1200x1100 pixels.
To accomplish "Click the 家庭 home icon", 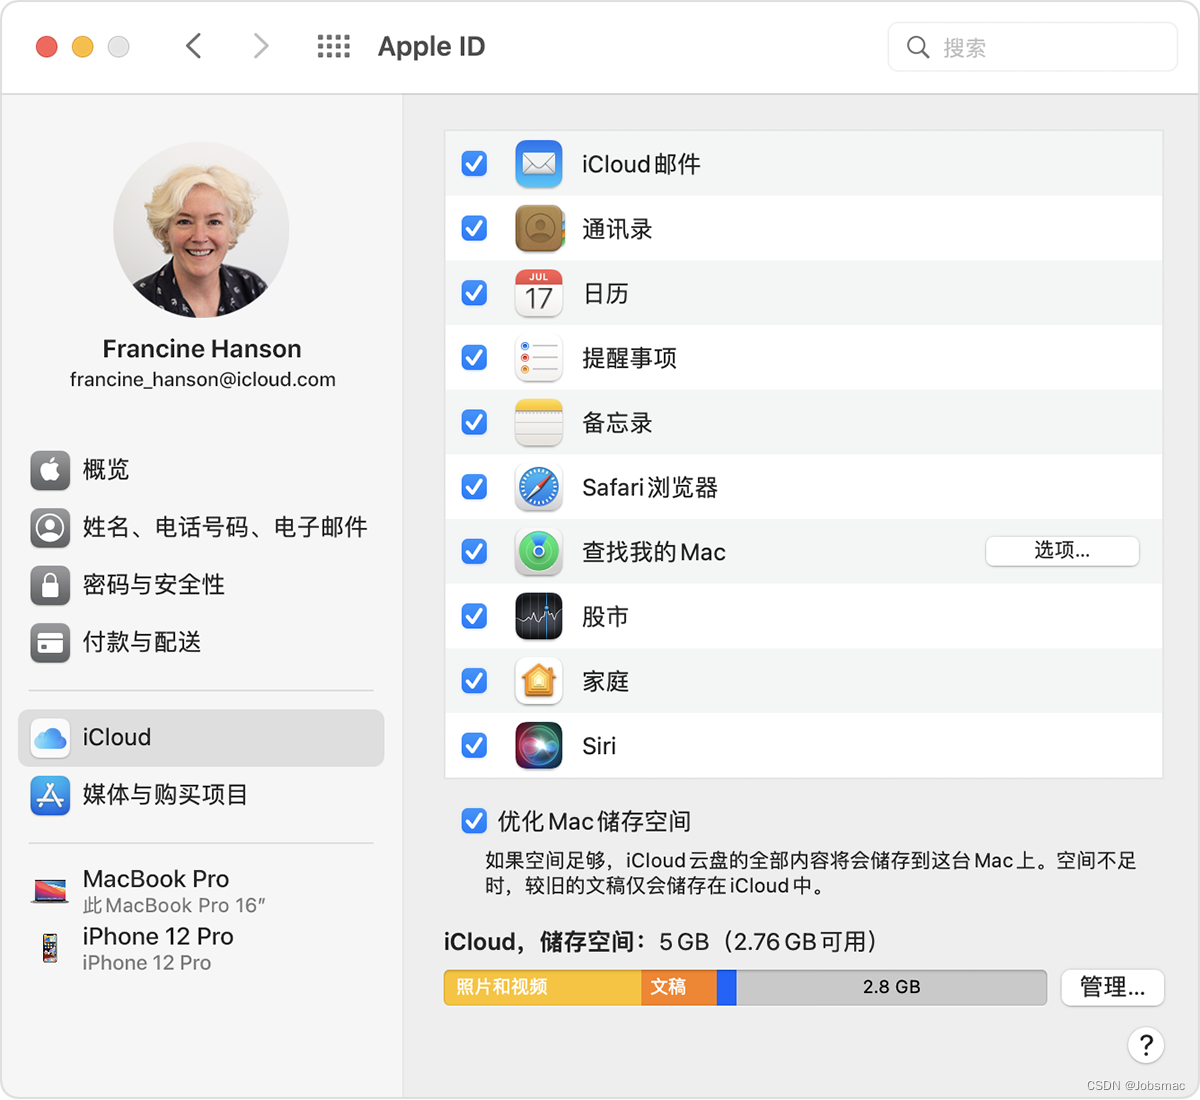I will point(539,681).
